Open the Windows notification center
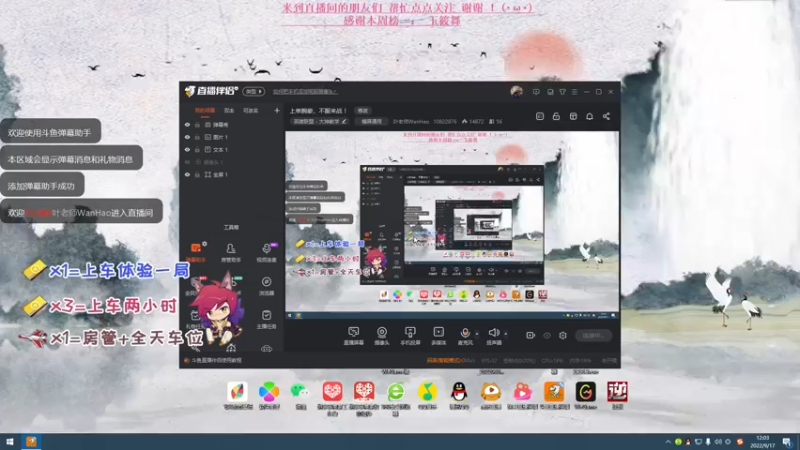Screen dimensions: 800x450 click(x=787, y=442)
